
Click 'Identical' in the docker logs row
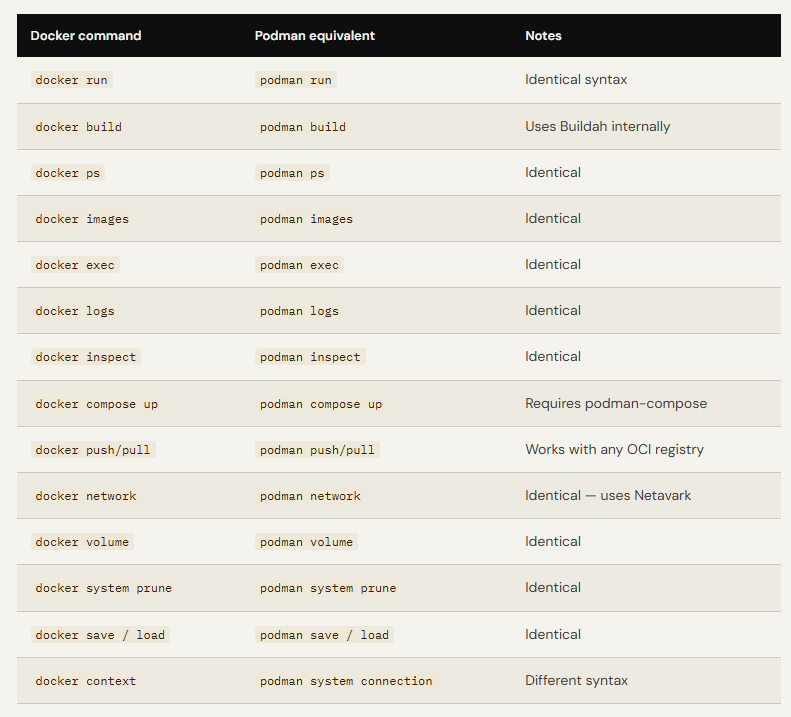tap(553, 310)
